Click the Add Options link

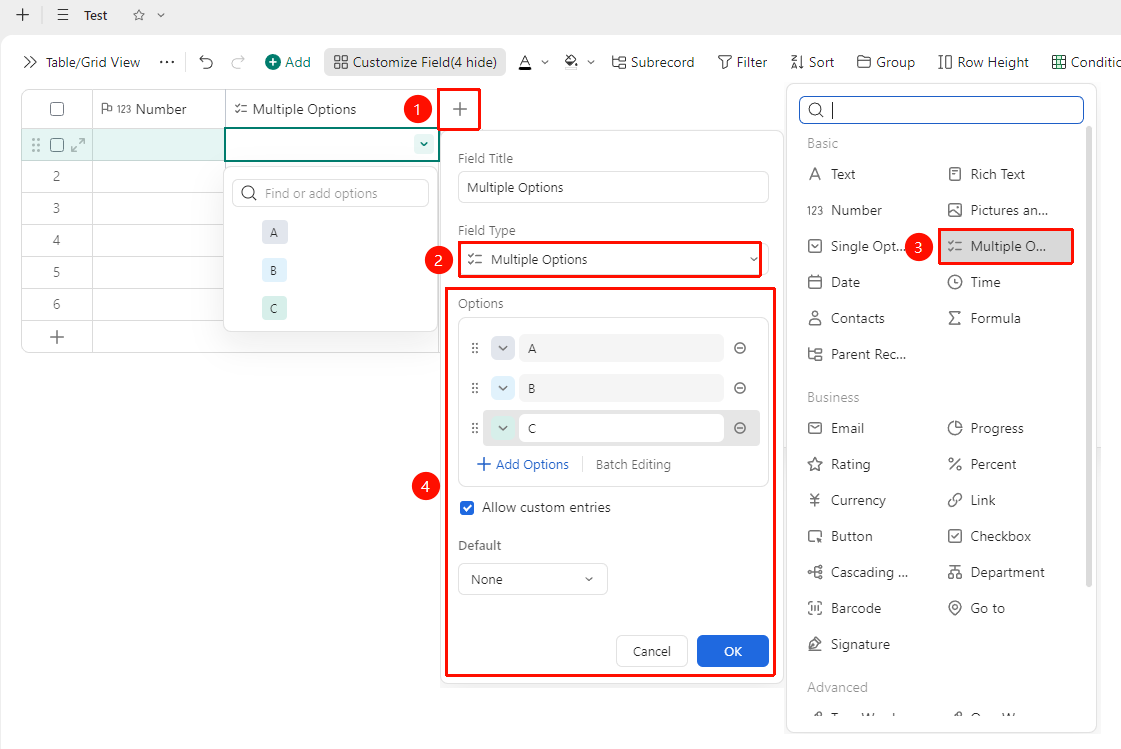tap(523, 465)
